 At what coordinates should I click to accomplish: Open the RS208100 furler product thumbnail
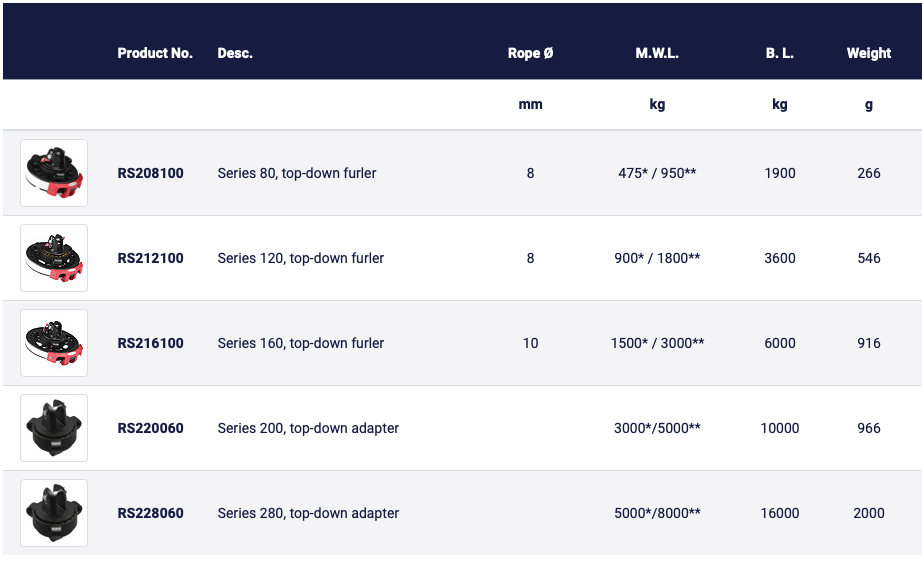tap(54, 173)
